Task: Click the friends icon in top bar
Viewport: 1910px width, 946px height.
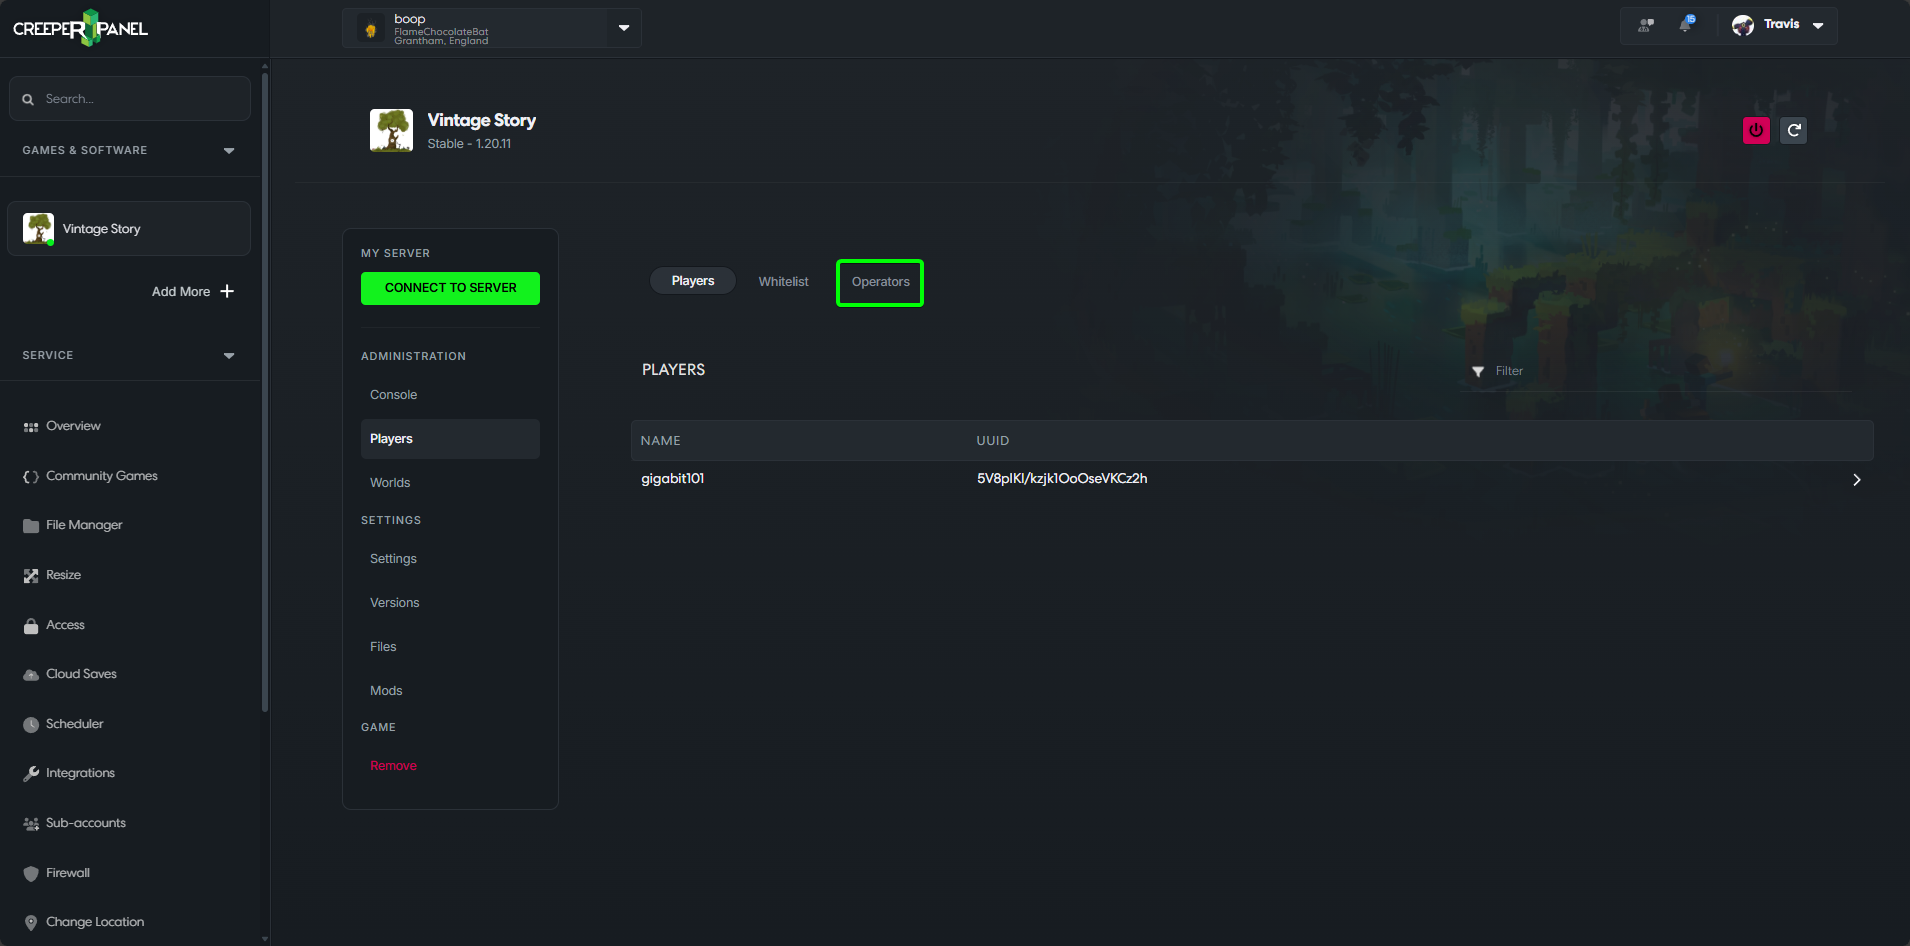Action: (1645, 25)
